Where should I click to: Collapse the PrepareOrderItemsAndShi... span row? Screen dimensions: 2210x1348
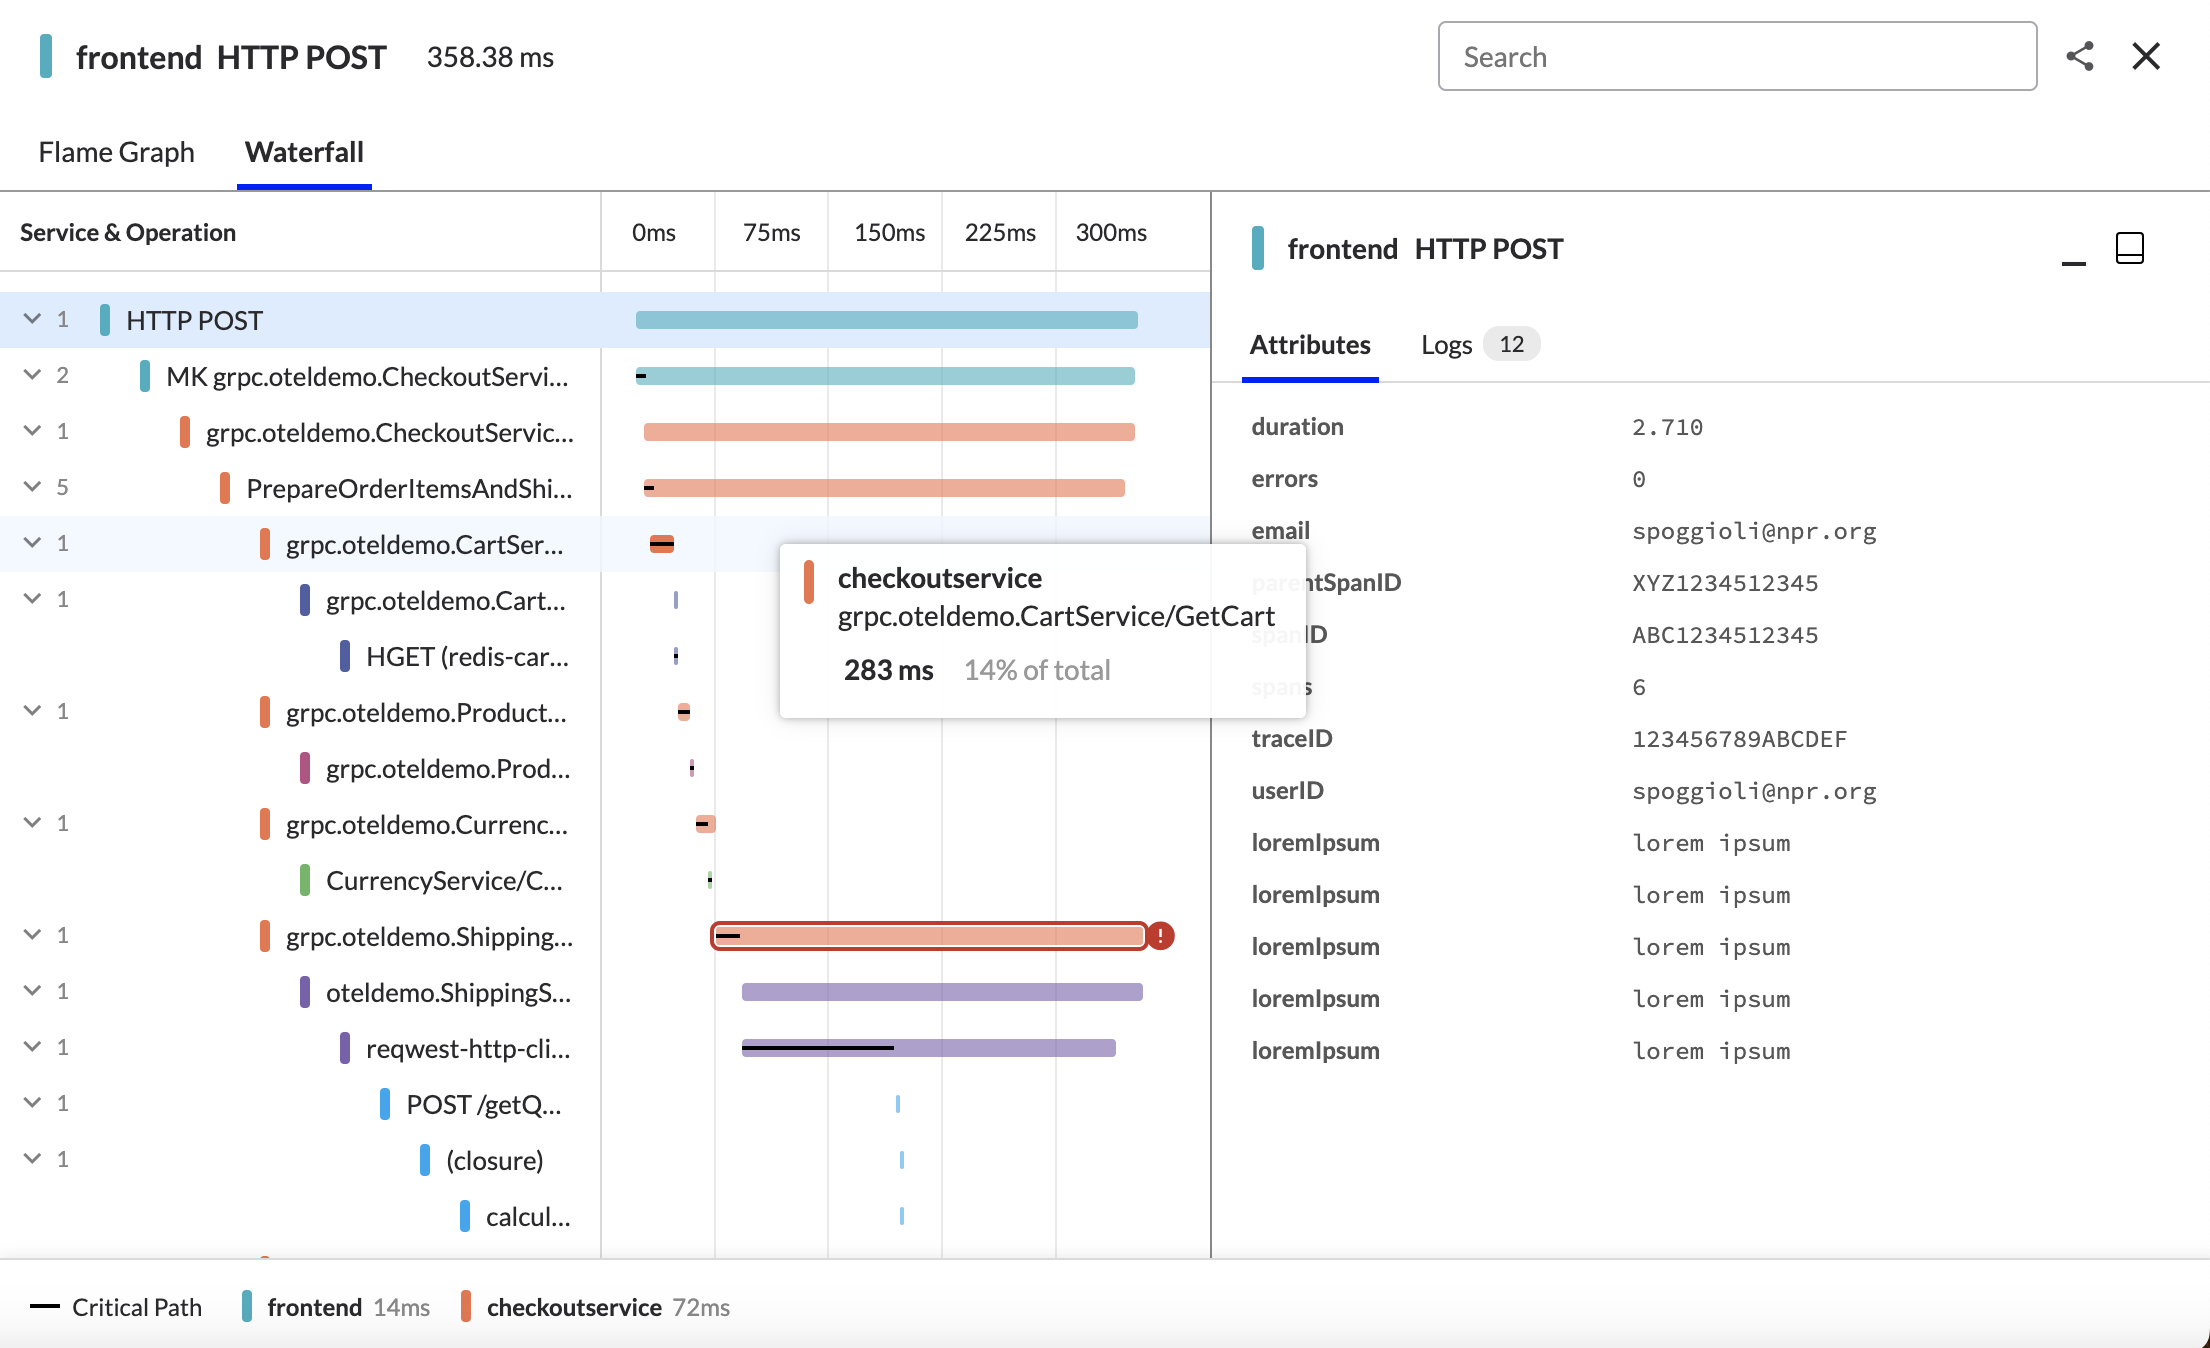tap(32, 487)
